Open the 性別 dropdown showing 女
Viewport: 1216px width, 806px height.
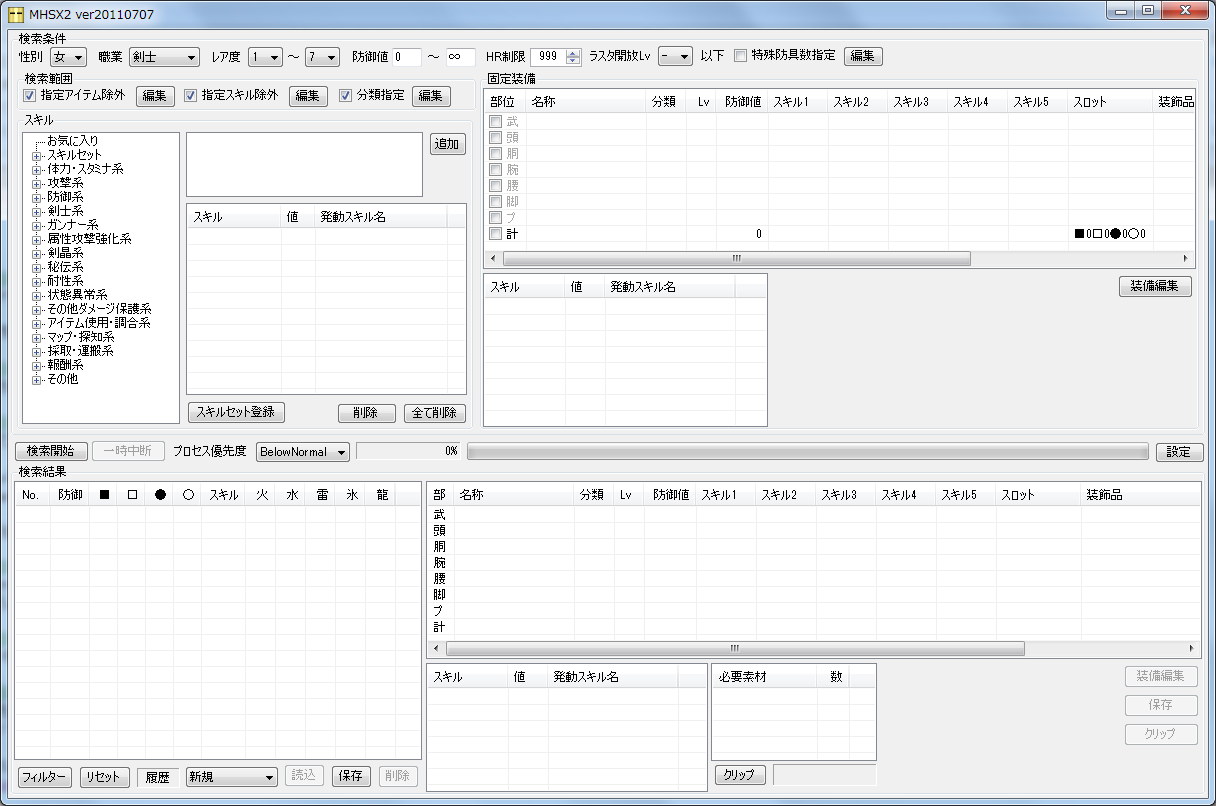pyautogui.click(x=69, y=57)
